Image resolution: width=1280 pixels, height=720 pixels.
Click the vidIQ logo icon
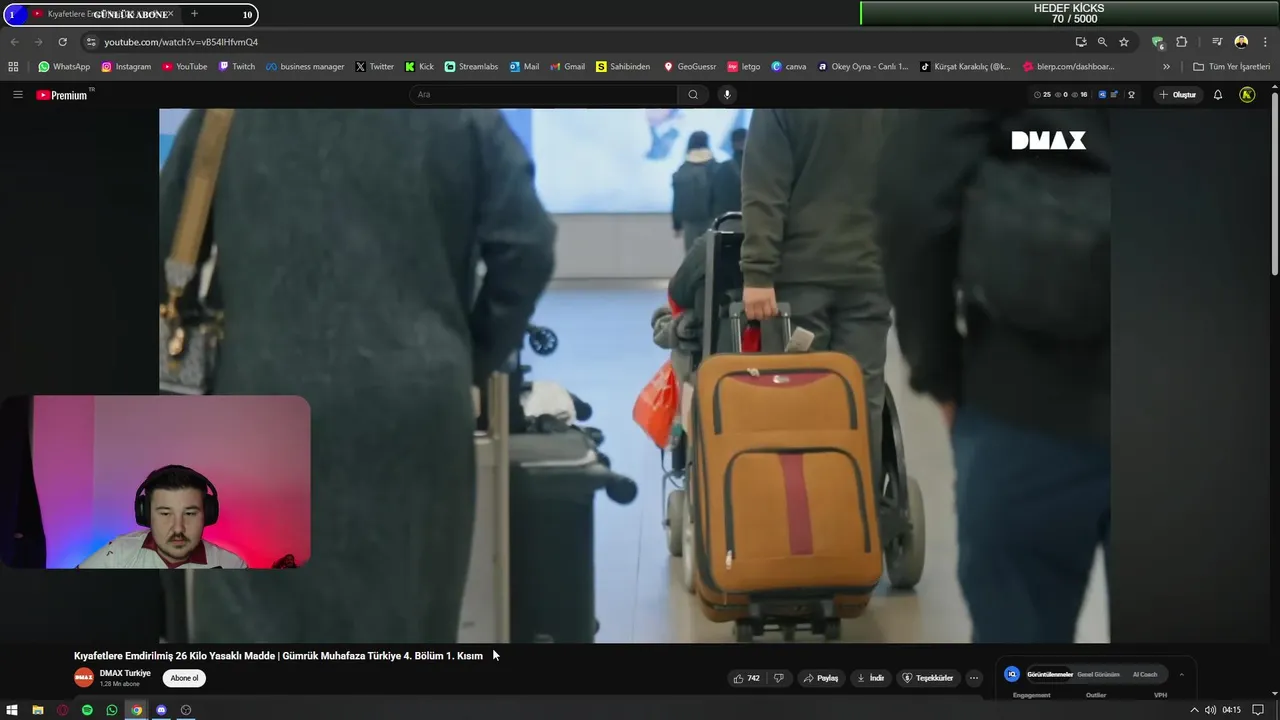[x=1012, y=674]
